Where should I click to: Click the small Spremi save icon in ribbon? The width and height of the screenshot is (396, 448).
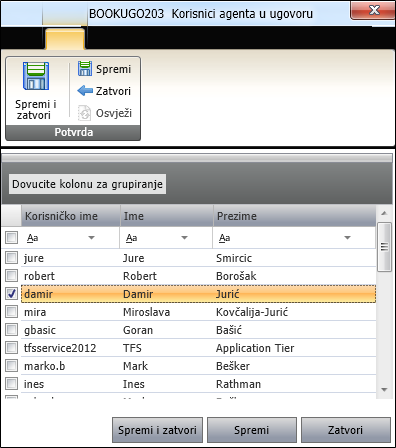tap(85, 69)
